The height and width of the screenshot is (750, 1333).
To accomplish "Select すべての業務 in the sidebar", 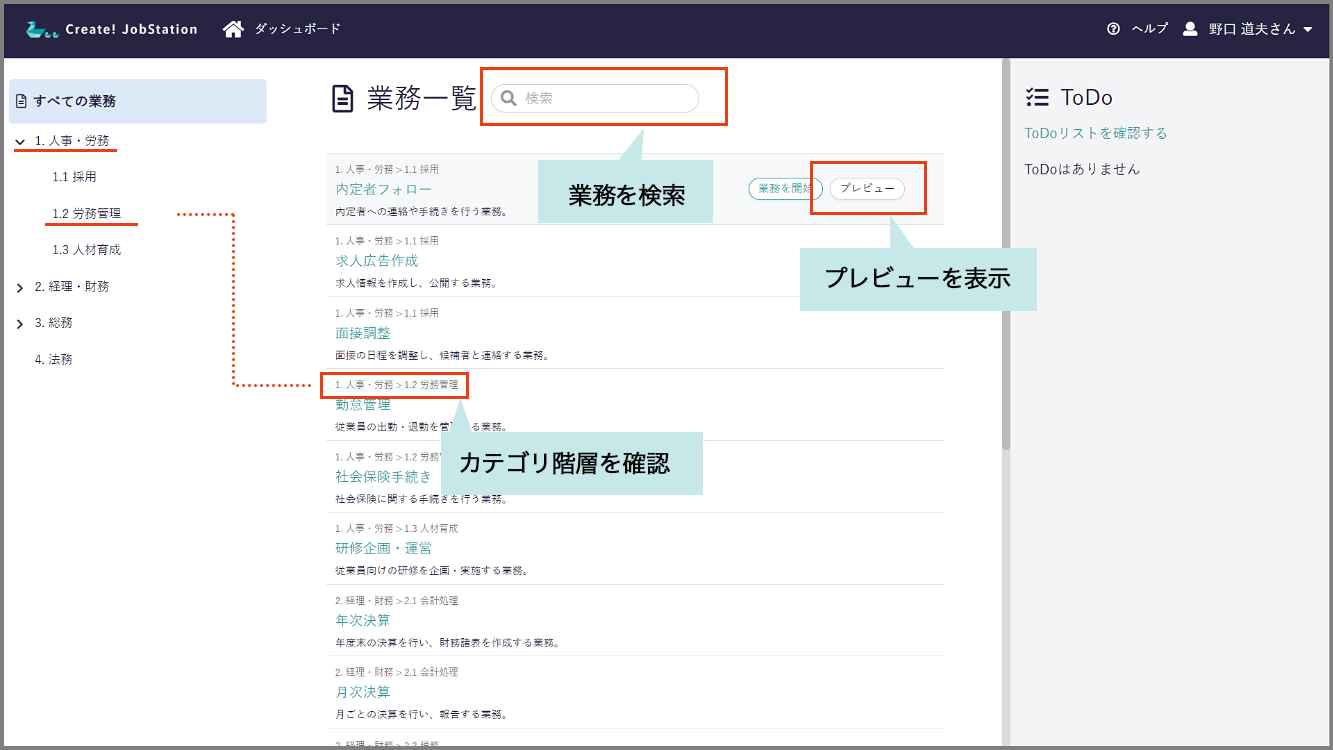I will click(x=138, y=101).
